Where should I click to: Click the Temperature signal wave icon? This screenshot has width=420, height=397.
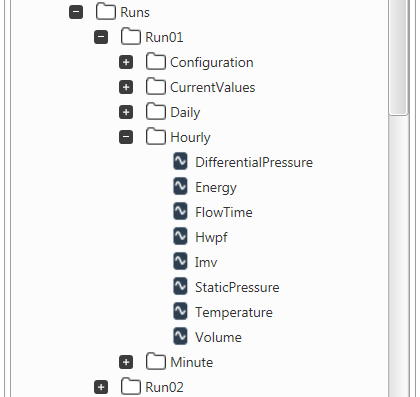click(x=180, y=311)
